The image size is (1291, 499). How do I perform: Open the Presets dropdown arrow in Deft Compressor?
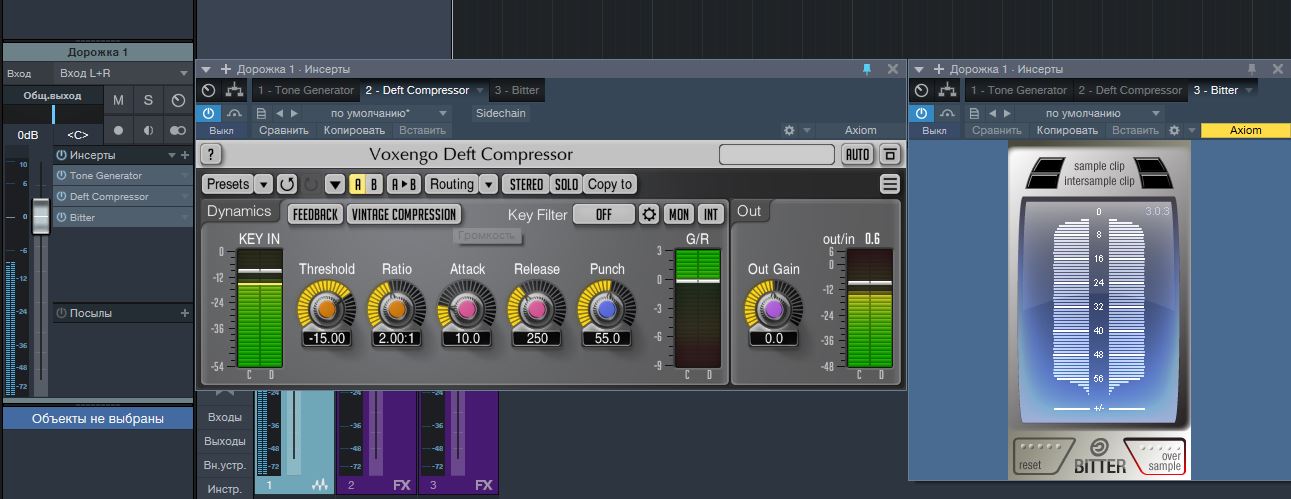(x=263, y=184)
